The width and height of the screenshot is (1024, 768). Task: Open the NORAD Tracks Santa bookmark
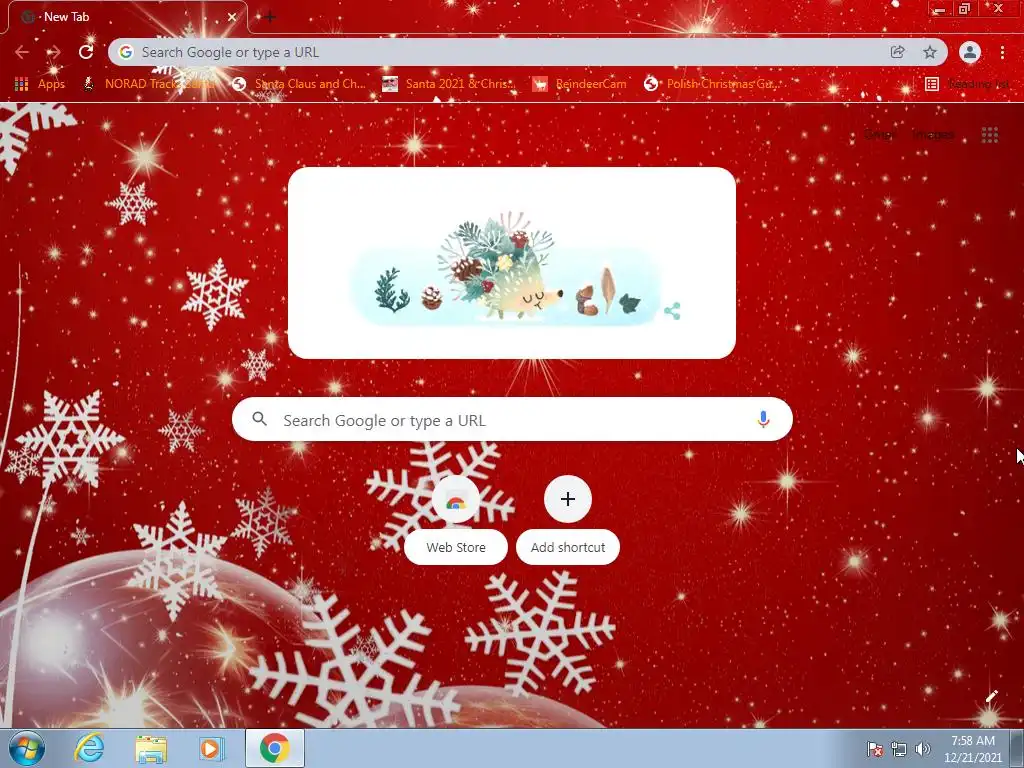150,84
